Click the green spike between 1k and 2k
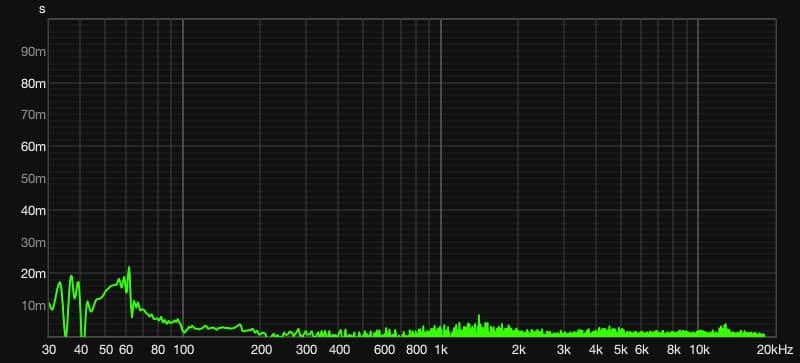800x363 pixels. coord(479,317)
